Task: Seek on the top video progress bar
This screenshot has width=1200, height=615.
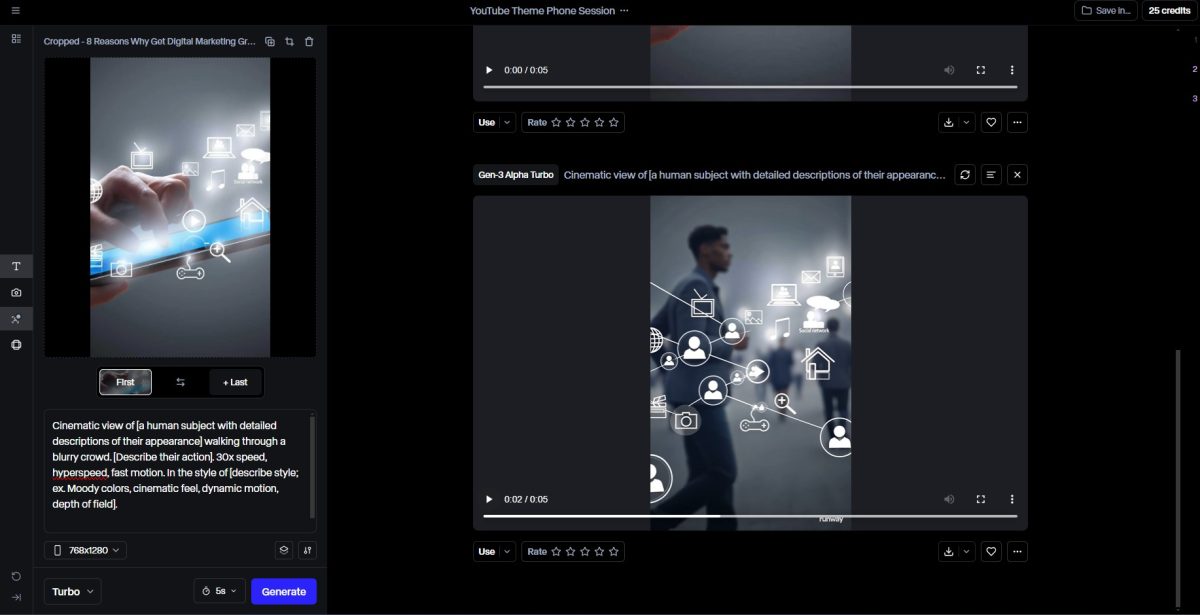Action: (750, 87)
